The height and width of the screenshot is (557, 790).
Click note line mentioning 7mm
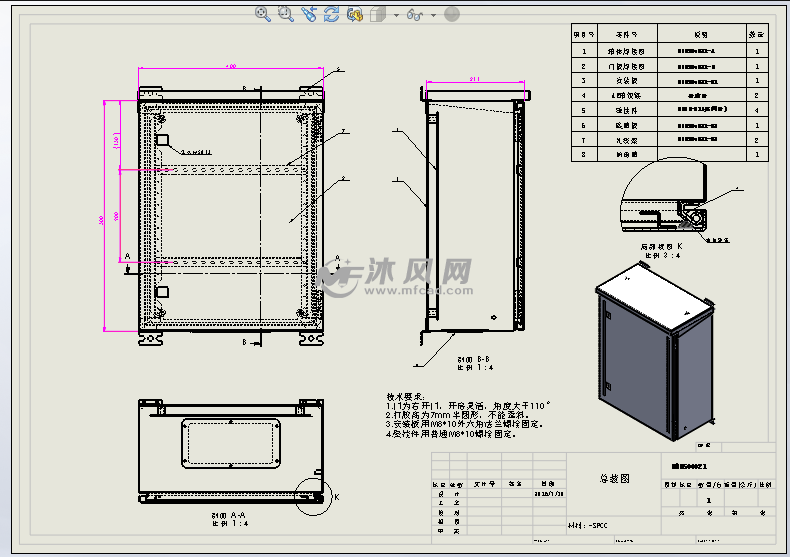pos(458,415)
